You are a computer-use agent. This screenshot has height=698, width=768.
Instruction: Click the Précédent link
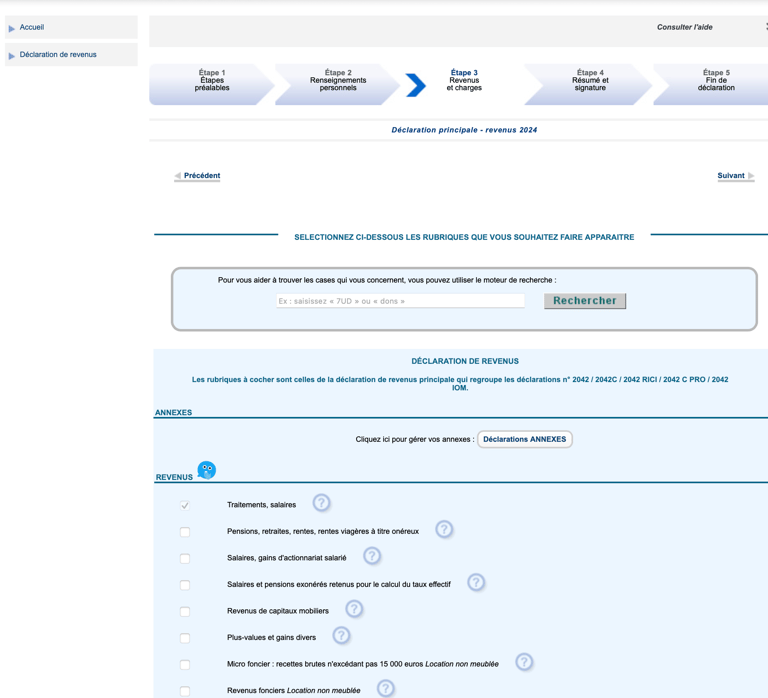tap(197, 176)
